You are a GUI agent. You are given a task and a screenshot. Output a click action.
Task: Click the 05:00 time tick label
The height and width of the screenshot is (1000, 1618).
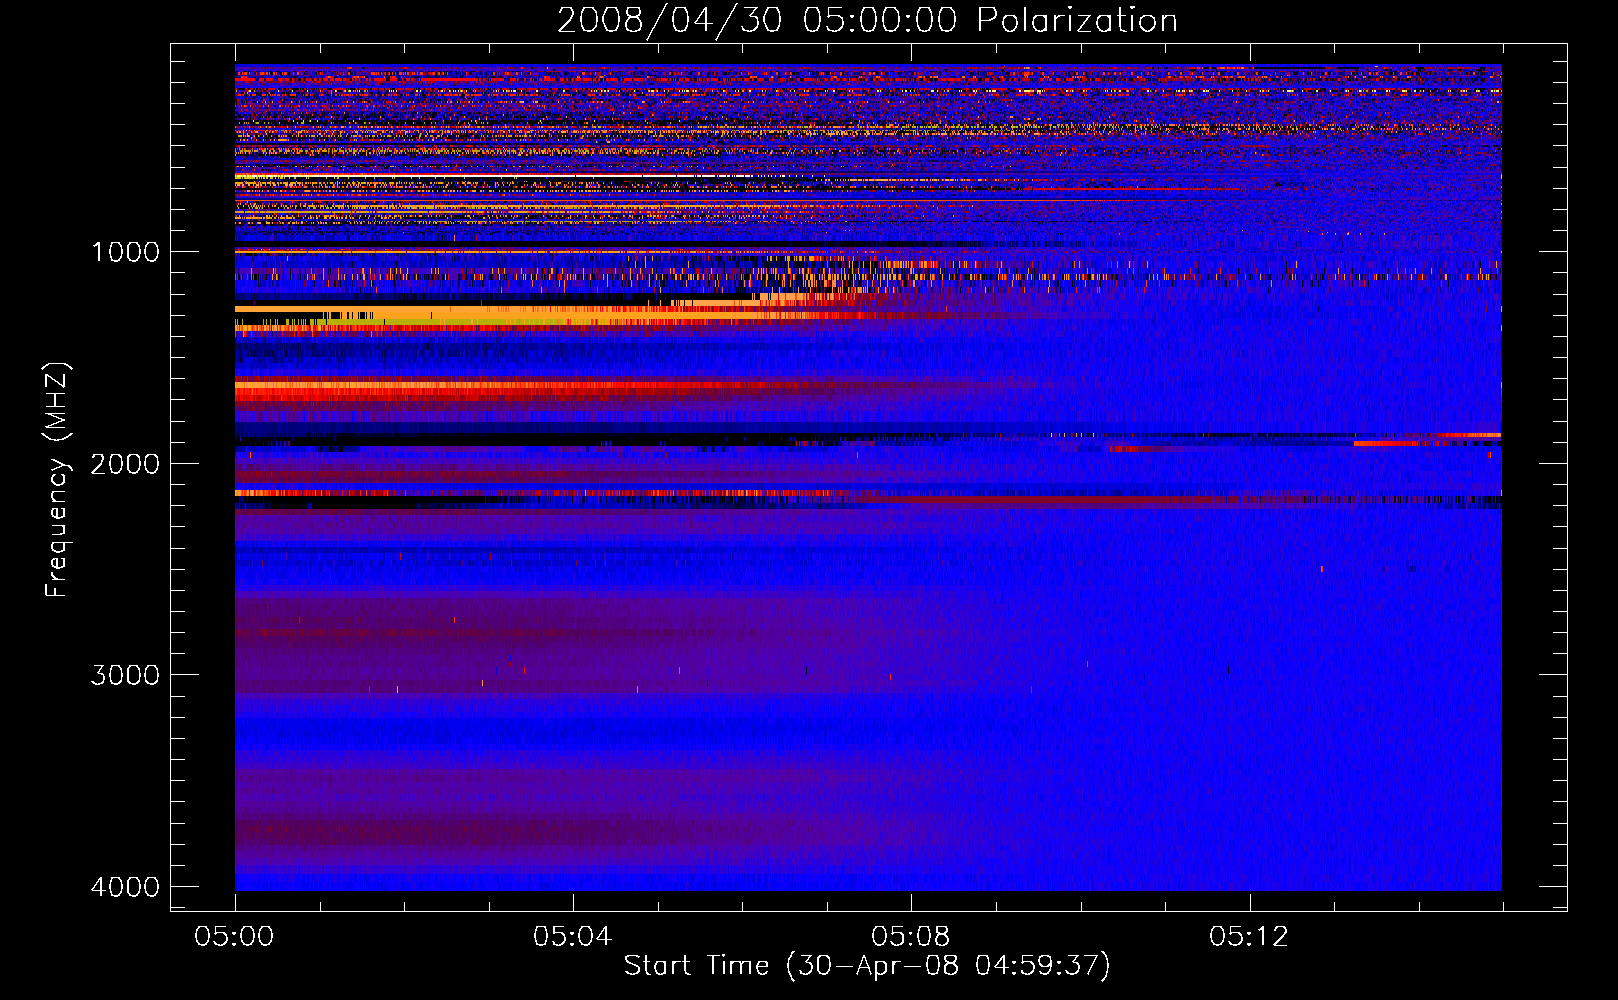point(235,937)
